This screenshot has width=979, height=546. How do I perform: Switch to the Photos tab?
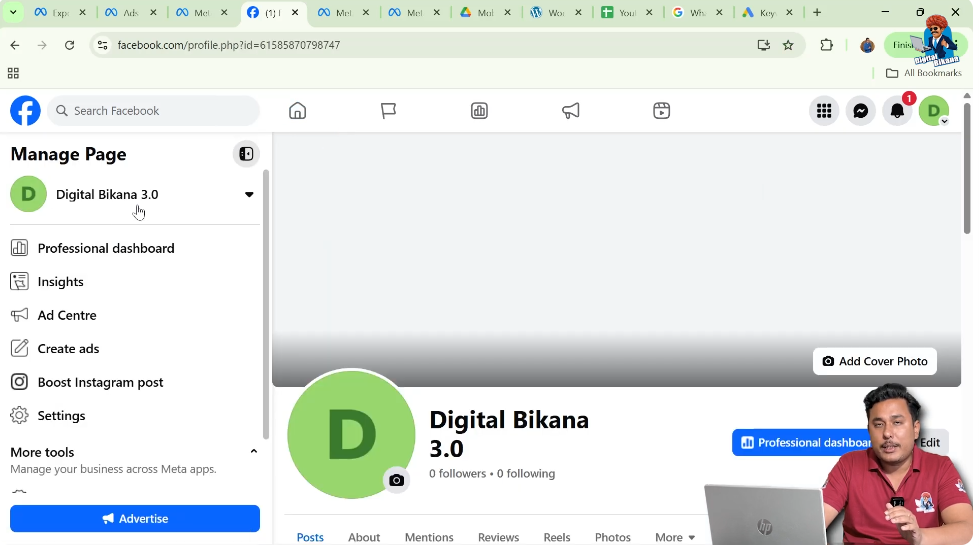tap(612, 537)
